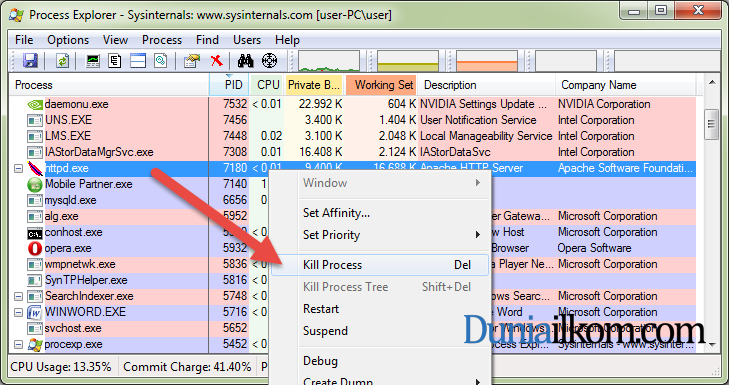Click the Refresh Now toolbar icon
Viewport: 729px width, 385px height.
62,61
